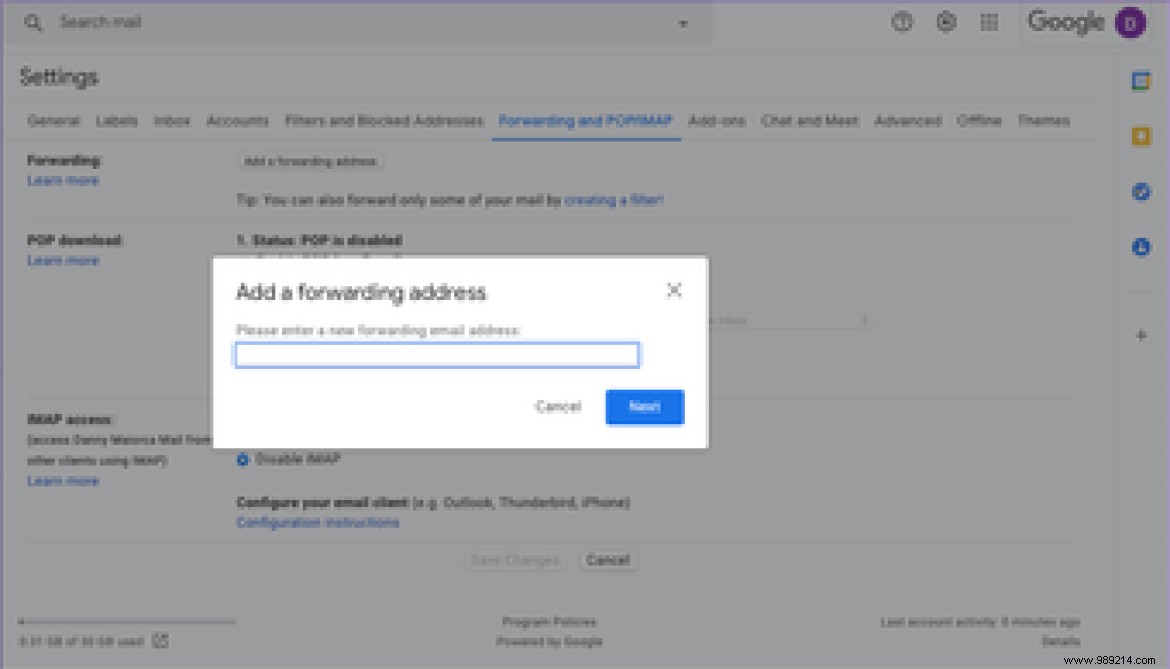
Task: Switch to the Accounts settings tab
Action: [237, 120]
